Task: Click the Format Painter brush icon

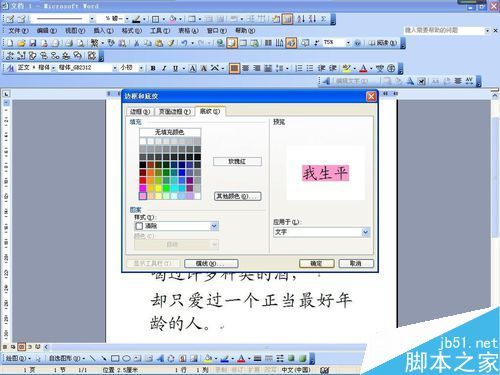Action: click(171, 43)
